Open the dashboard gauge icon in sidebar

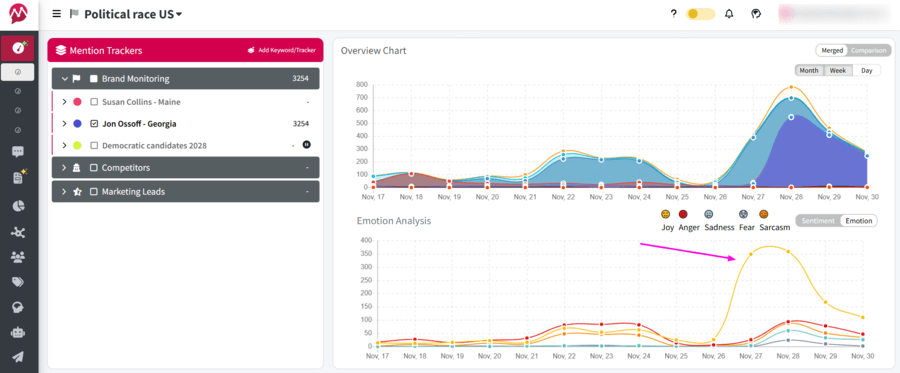pyautogui.click(x=19, y=49)
